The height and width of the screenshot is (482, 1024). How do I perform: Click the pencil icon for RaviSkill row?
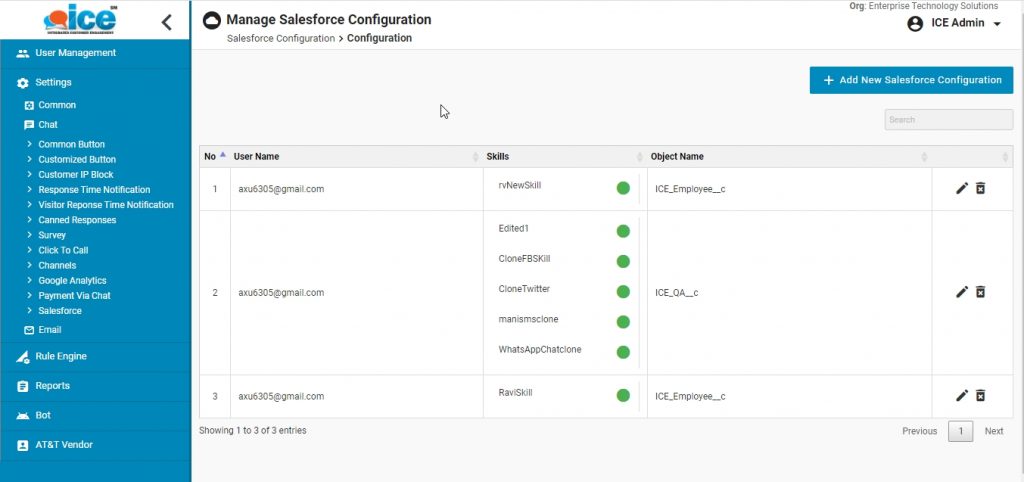pyautogui.click(x=962, y=396)
